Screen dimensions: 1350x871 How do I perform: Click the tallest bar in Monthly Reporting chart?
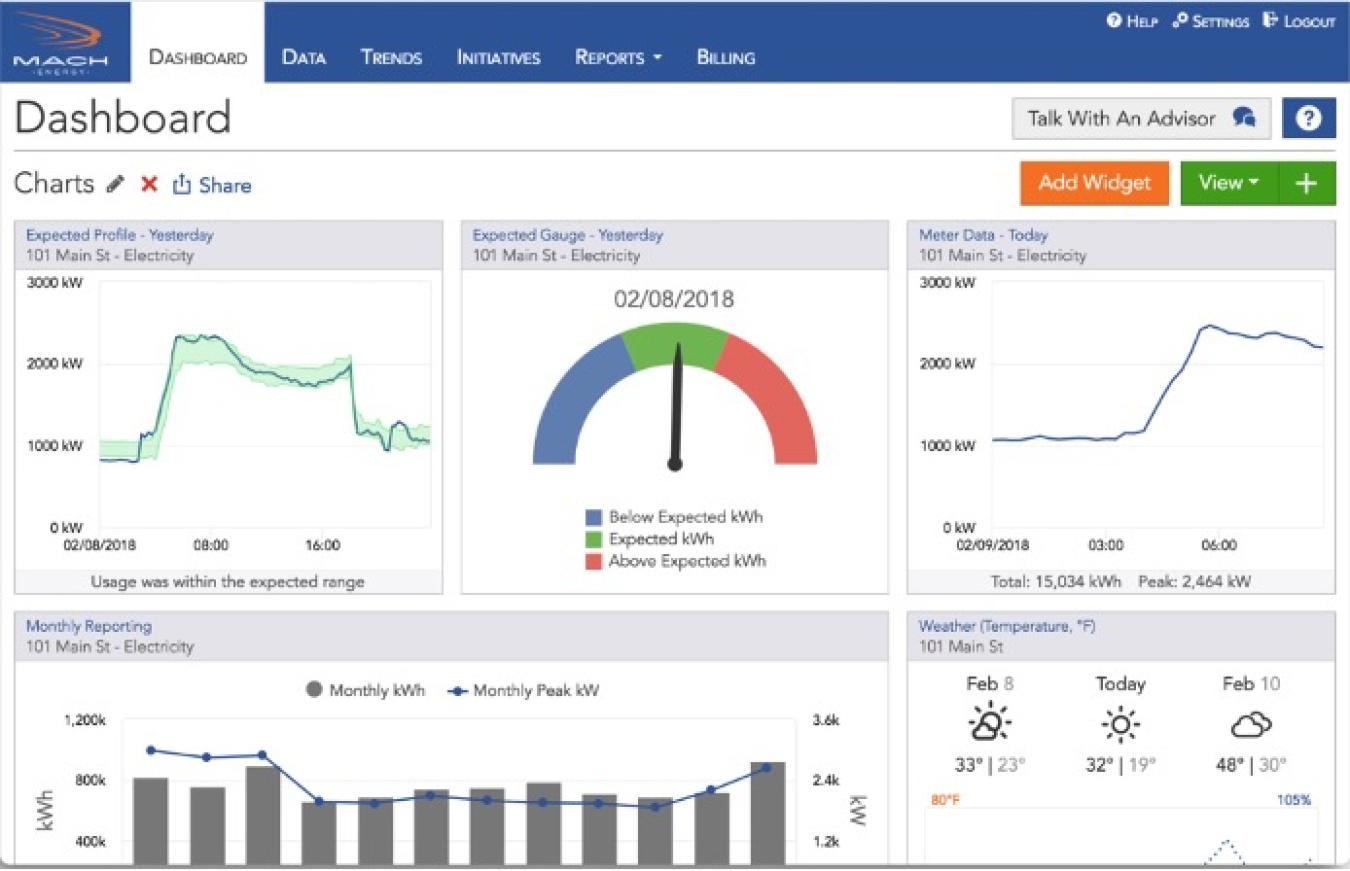click(x=768, y=810)
